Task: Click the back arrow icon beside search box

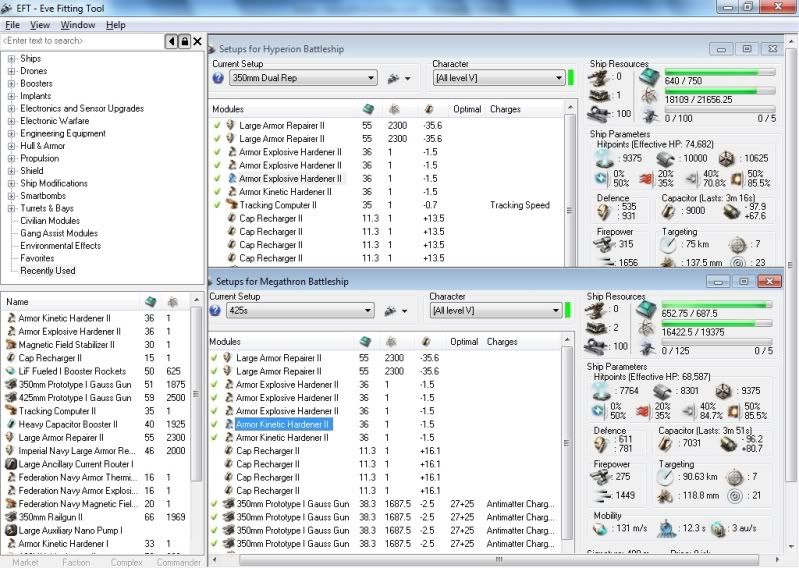Action: coord(172,41)
